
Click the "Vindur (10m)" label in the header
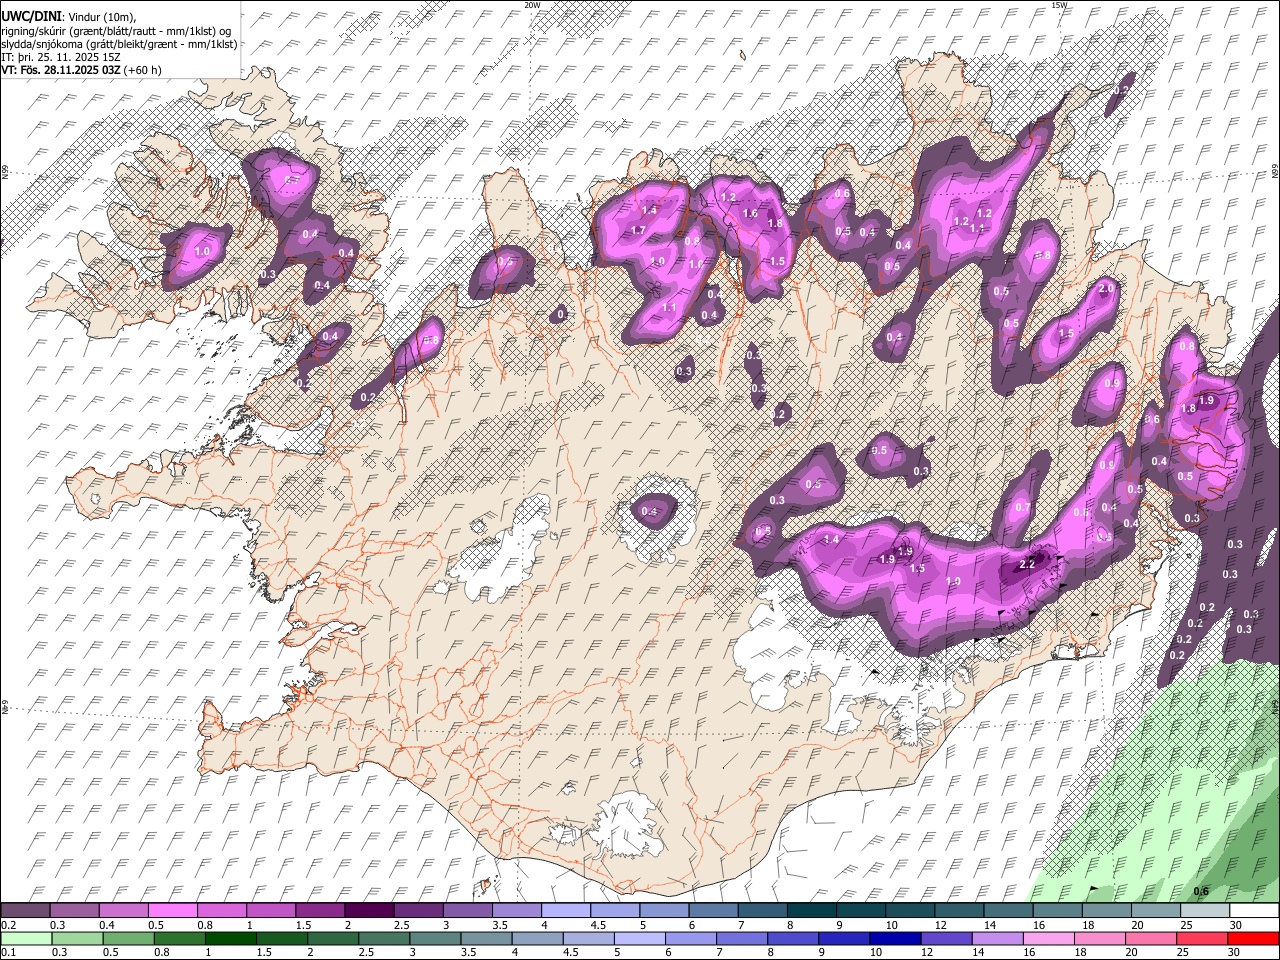(101, 17)
